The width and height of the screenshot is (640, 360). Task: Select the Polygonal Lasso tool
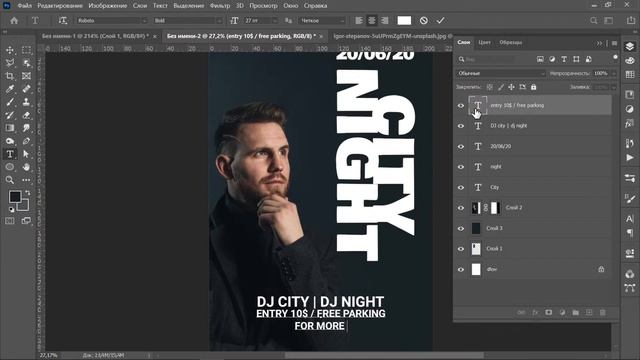pos(10,63)
